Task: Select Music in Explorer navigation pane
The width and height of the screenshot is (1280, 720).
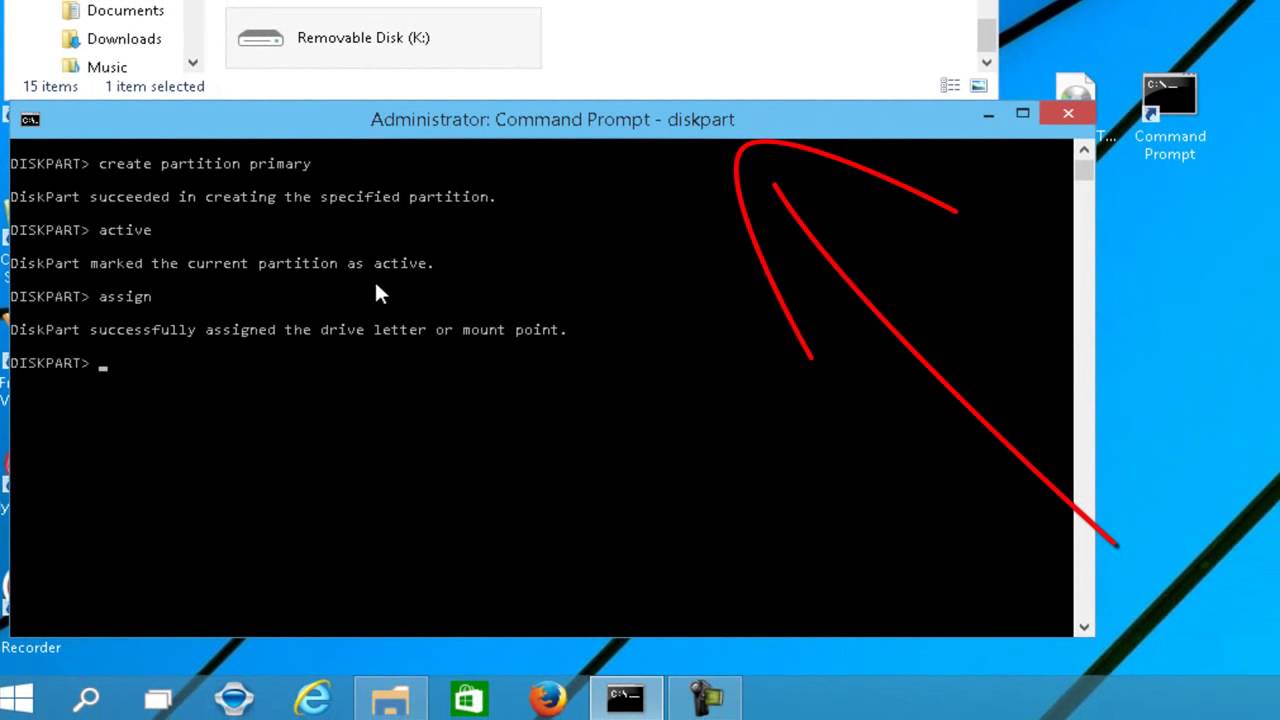Action: (95, 66)
